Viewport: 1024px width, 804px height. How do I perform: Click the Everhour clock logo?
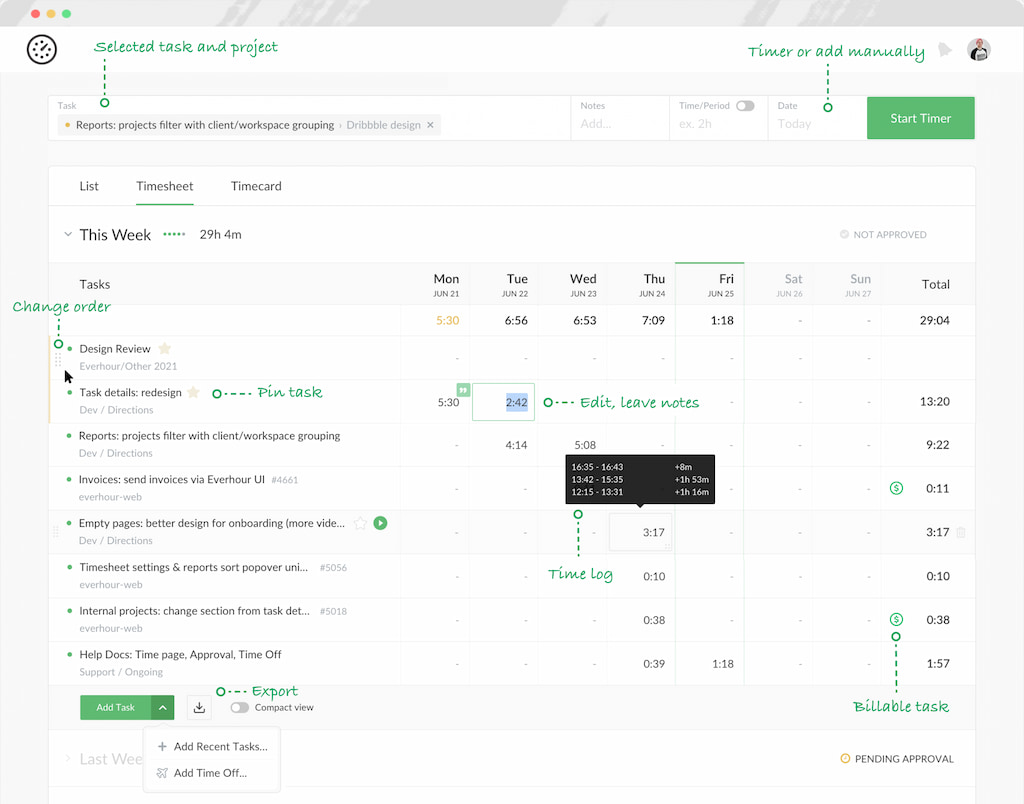(x=41, y=50)
